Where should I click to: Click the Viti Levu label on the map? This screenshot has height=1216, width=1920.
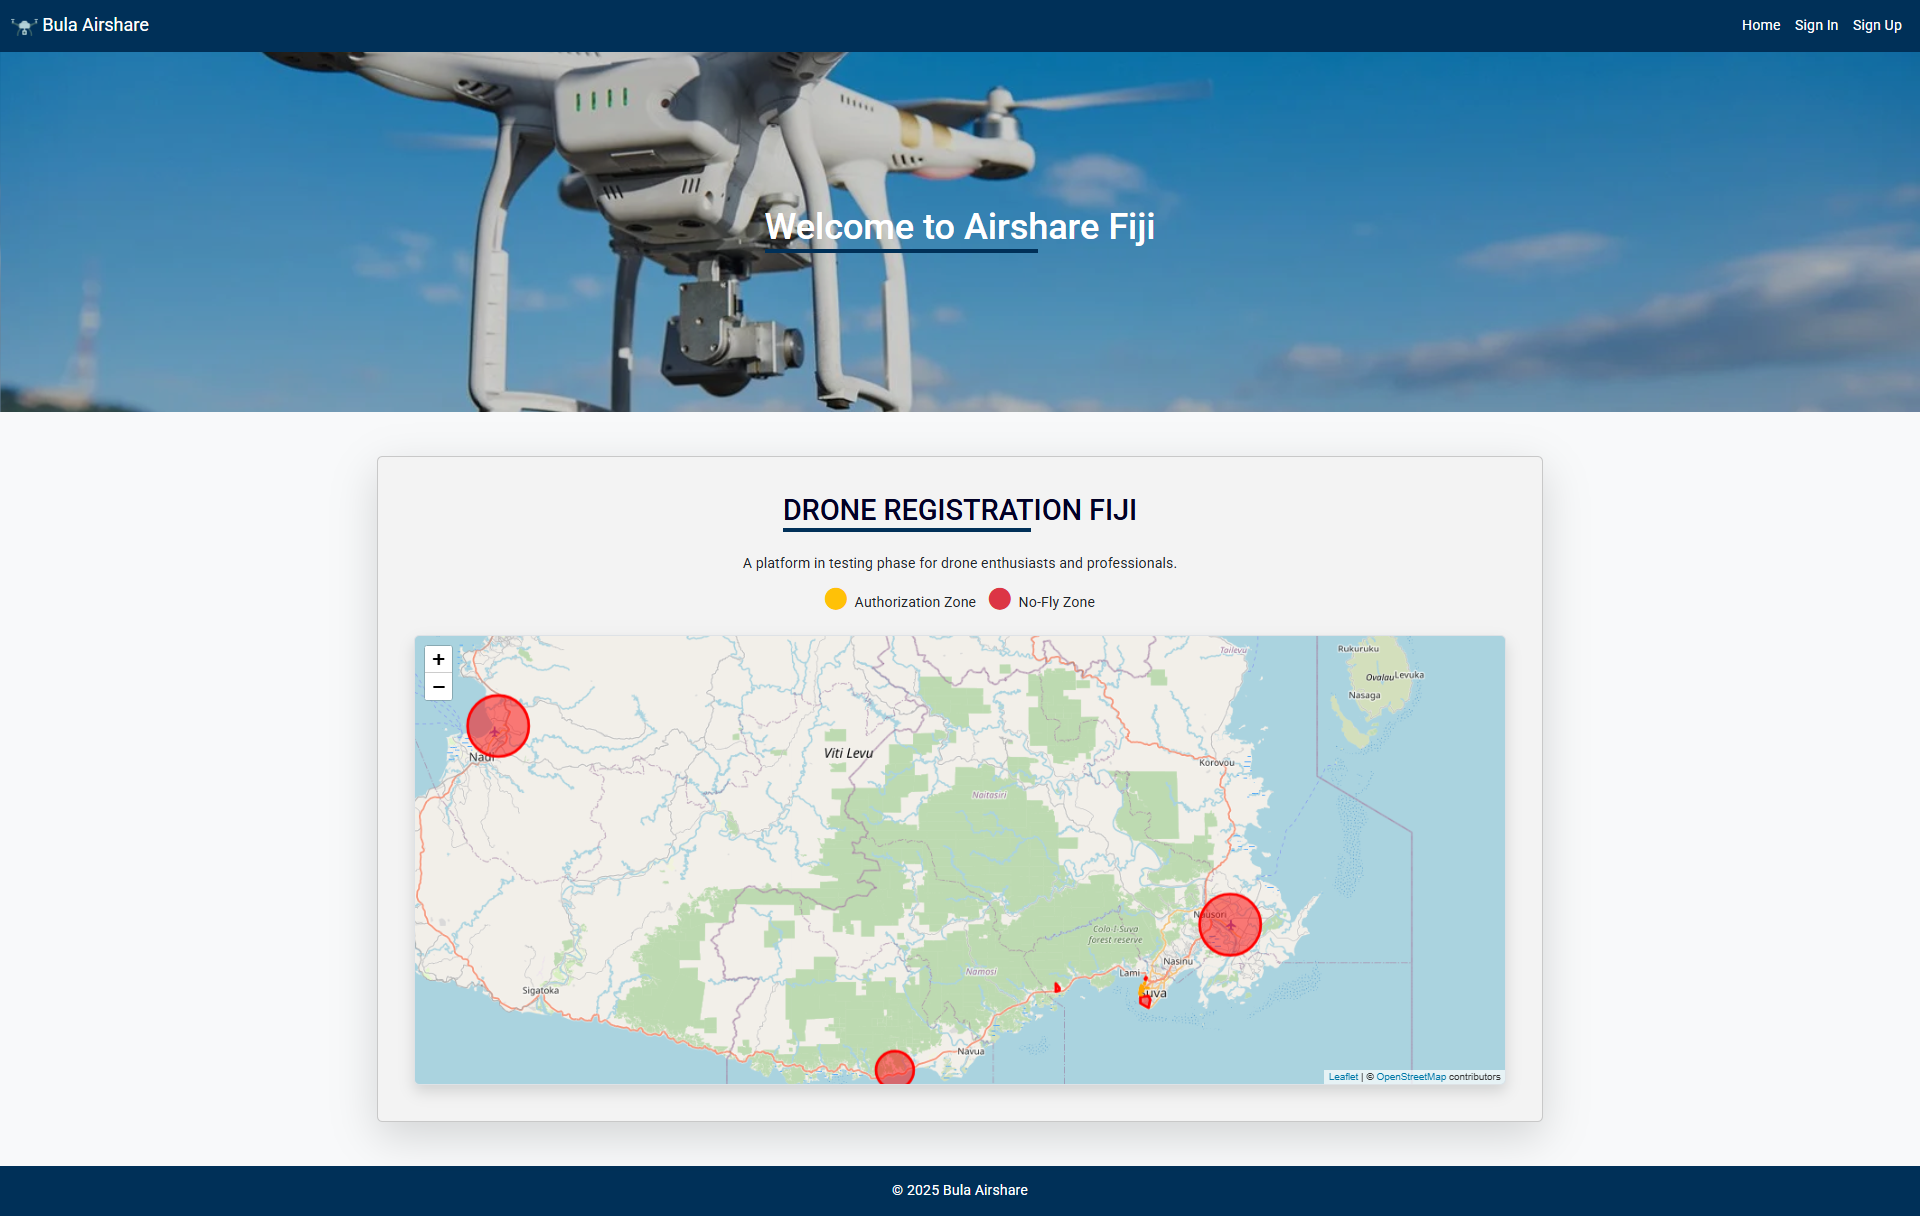[x=847, y=753]
